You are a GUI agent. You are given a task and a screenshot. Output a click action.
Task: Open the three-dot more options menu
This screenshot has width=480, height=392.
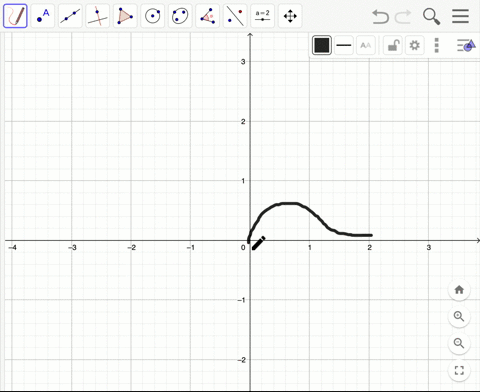[436, 45]
